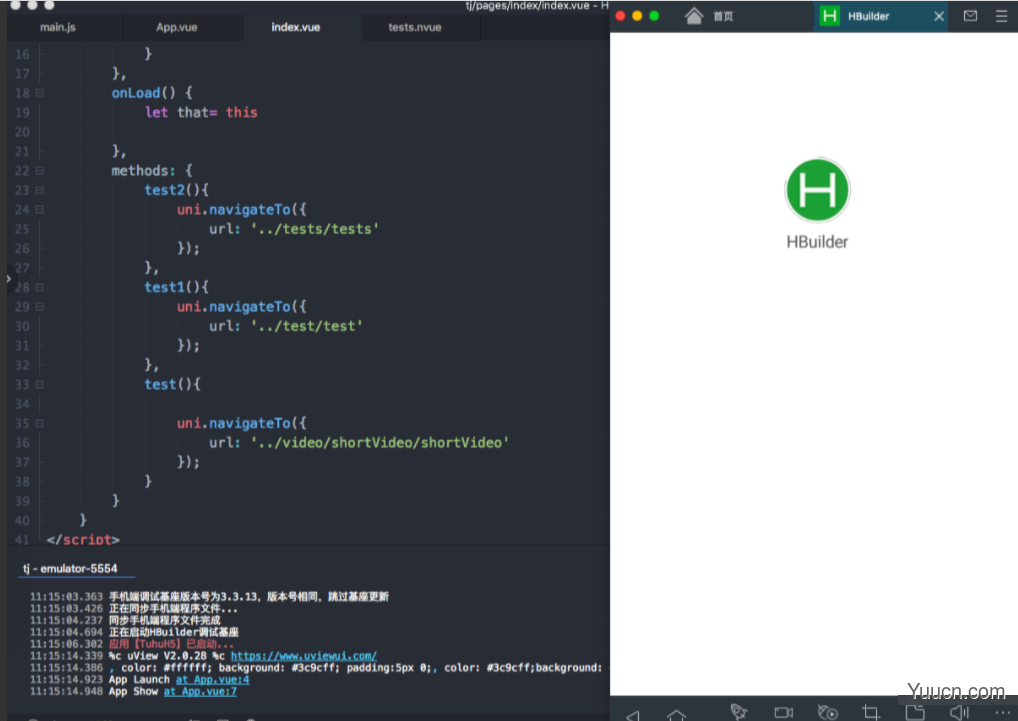Switch to the main.js editor tab

(x=58, y=27)
